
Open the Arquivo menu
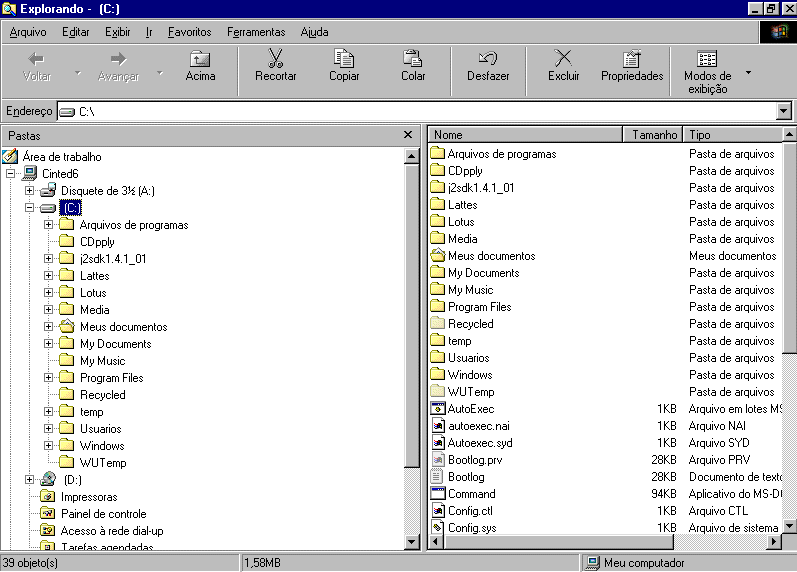(28, 32)
